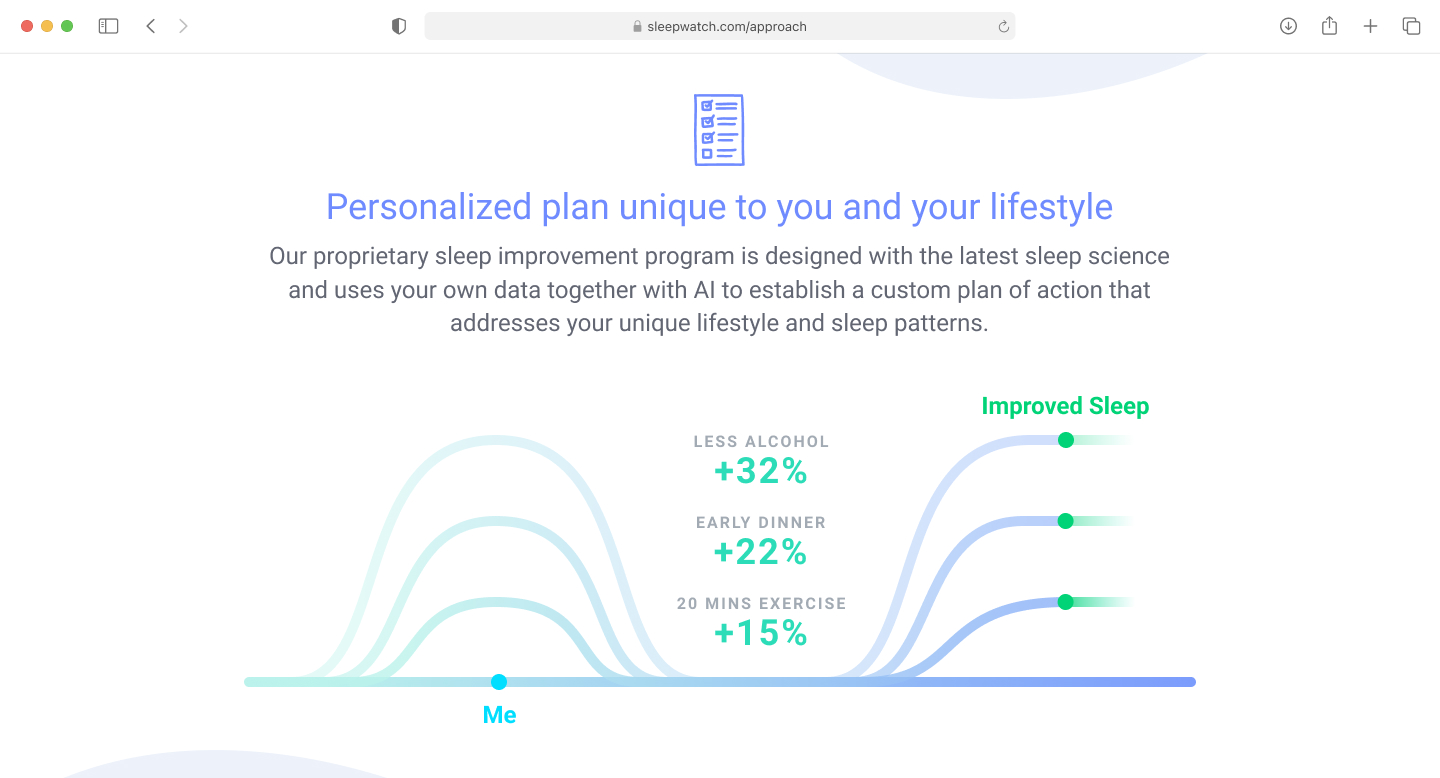Viewport: 1440px width, 778px height.
Task: Click the top Improved Sleep green dot
Action: (1066, 440)
